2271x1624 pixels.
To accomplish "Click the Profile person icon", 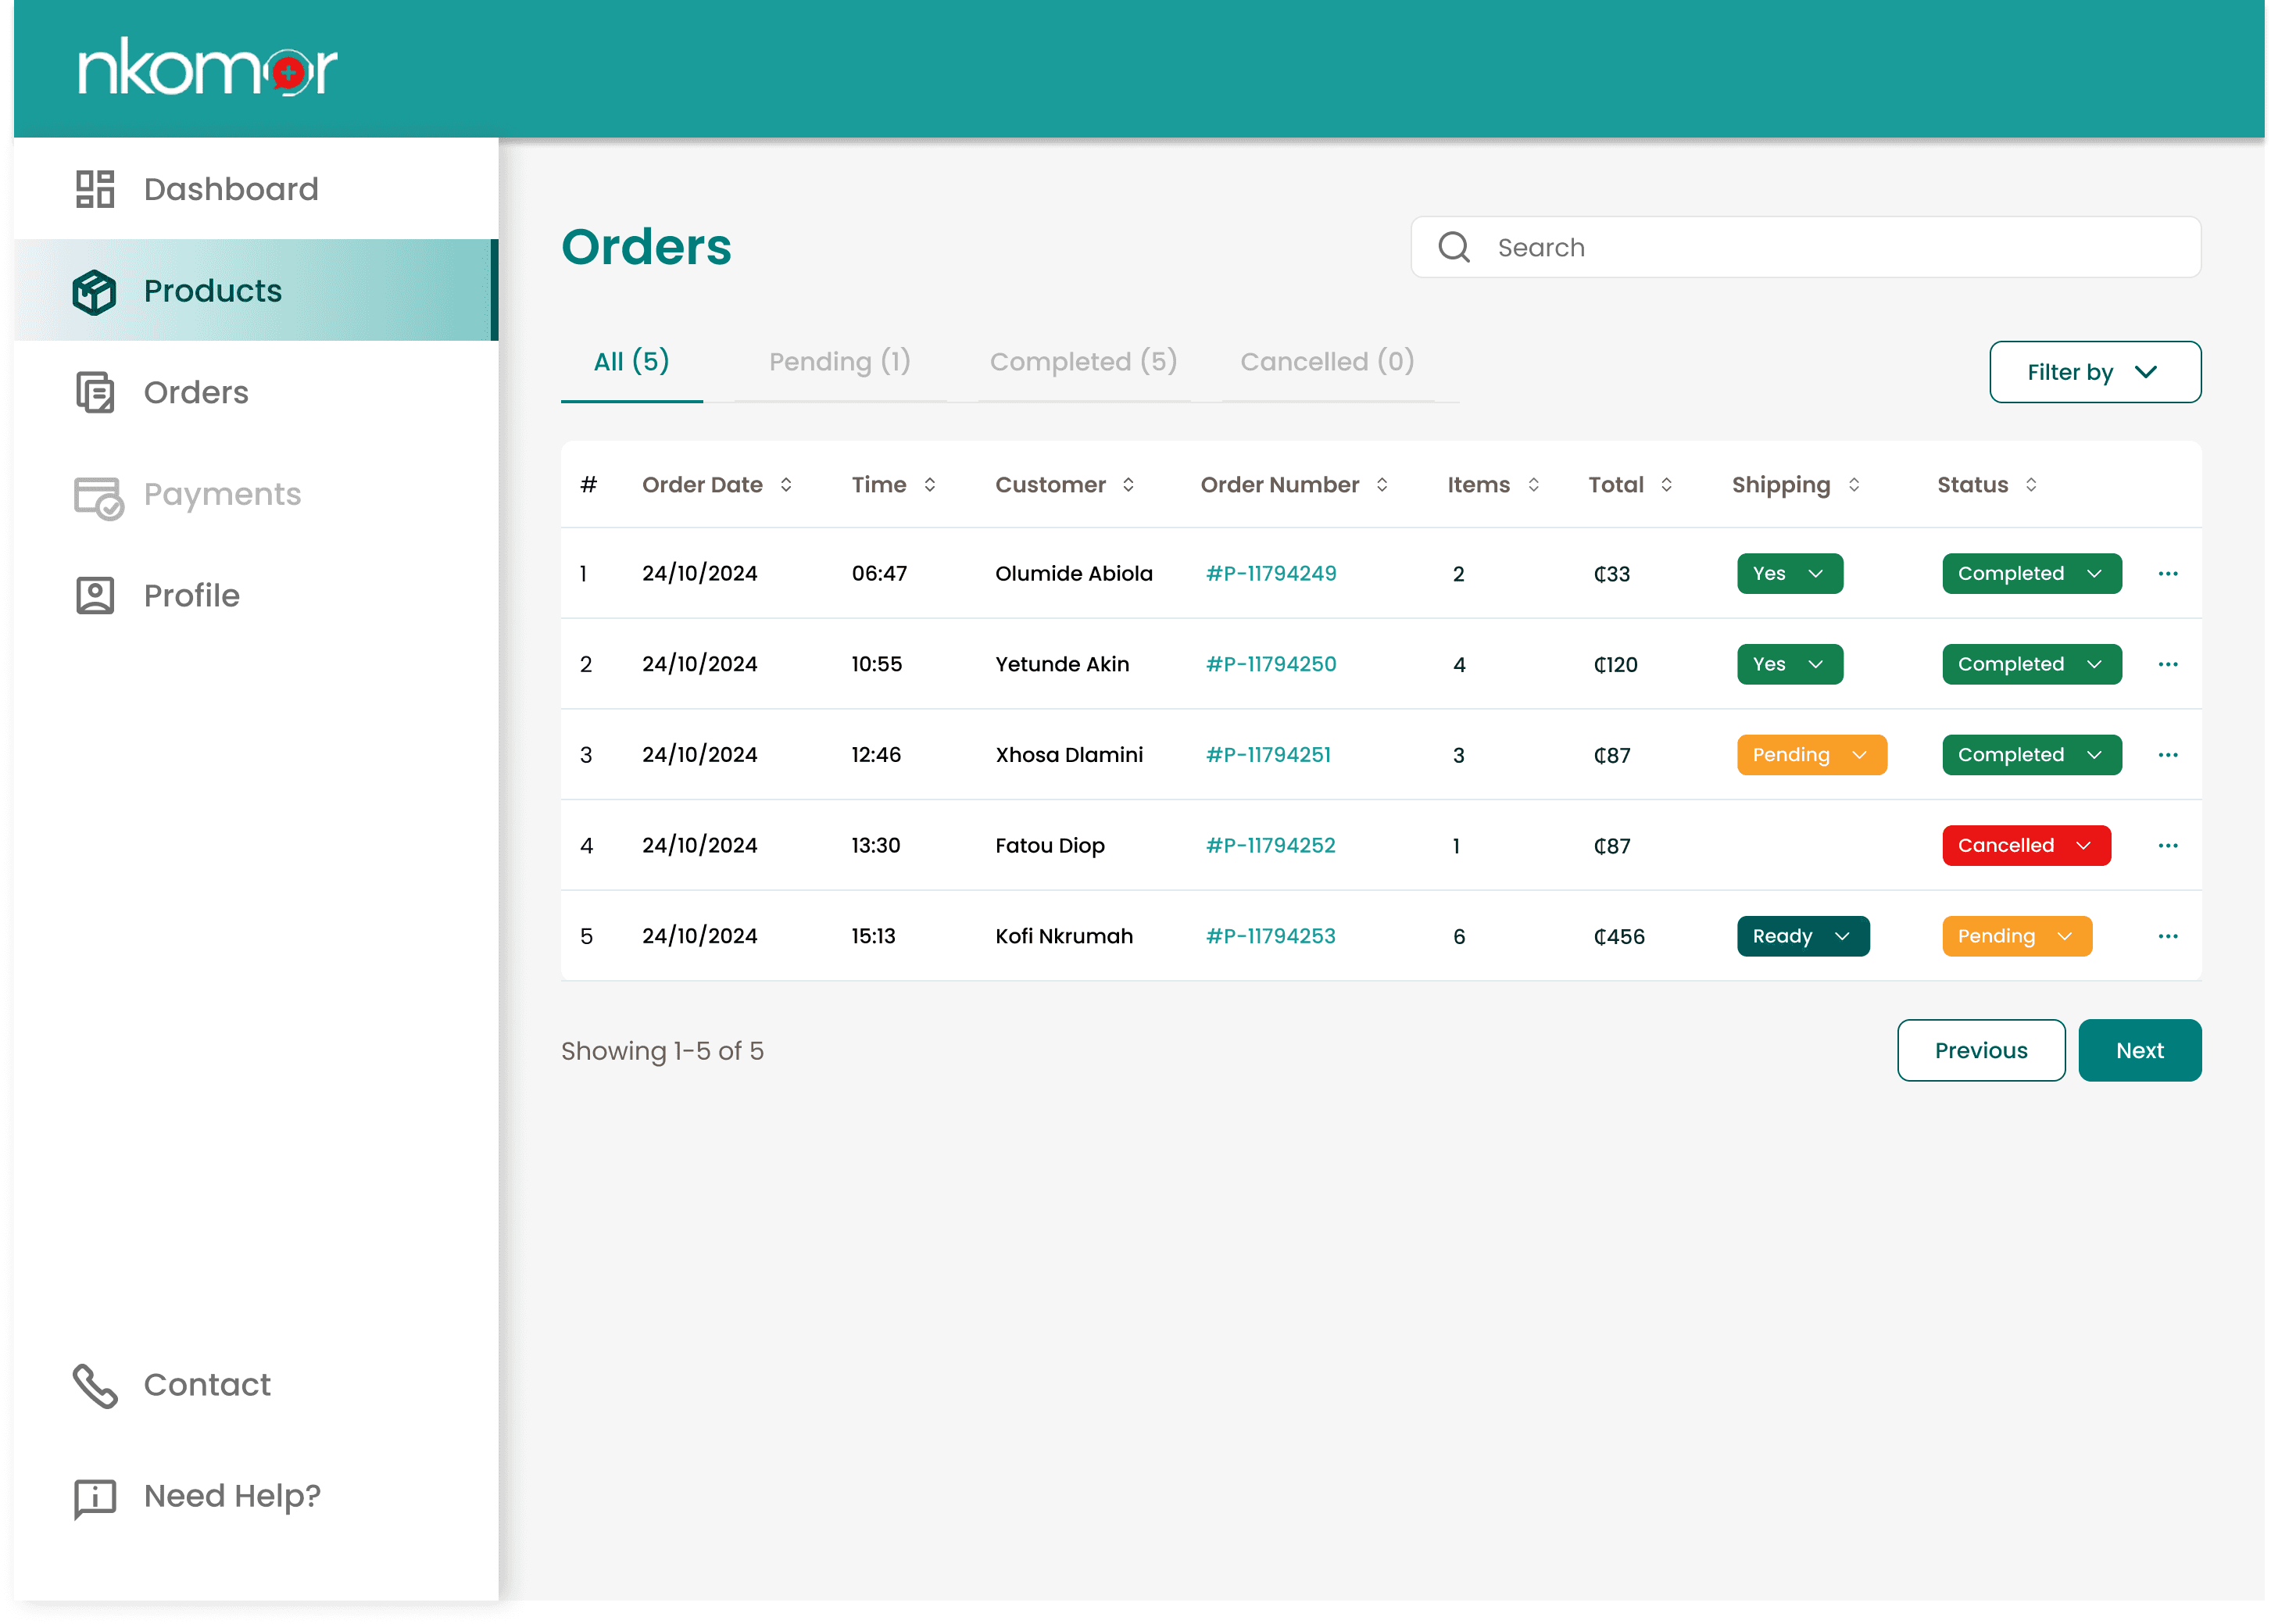I will point(95,596).
